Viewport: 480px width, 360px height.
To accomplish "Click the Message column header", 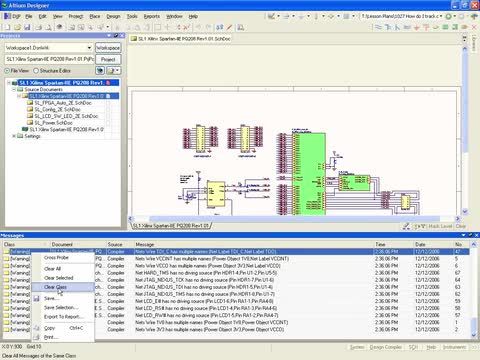I will click(254, 244).
